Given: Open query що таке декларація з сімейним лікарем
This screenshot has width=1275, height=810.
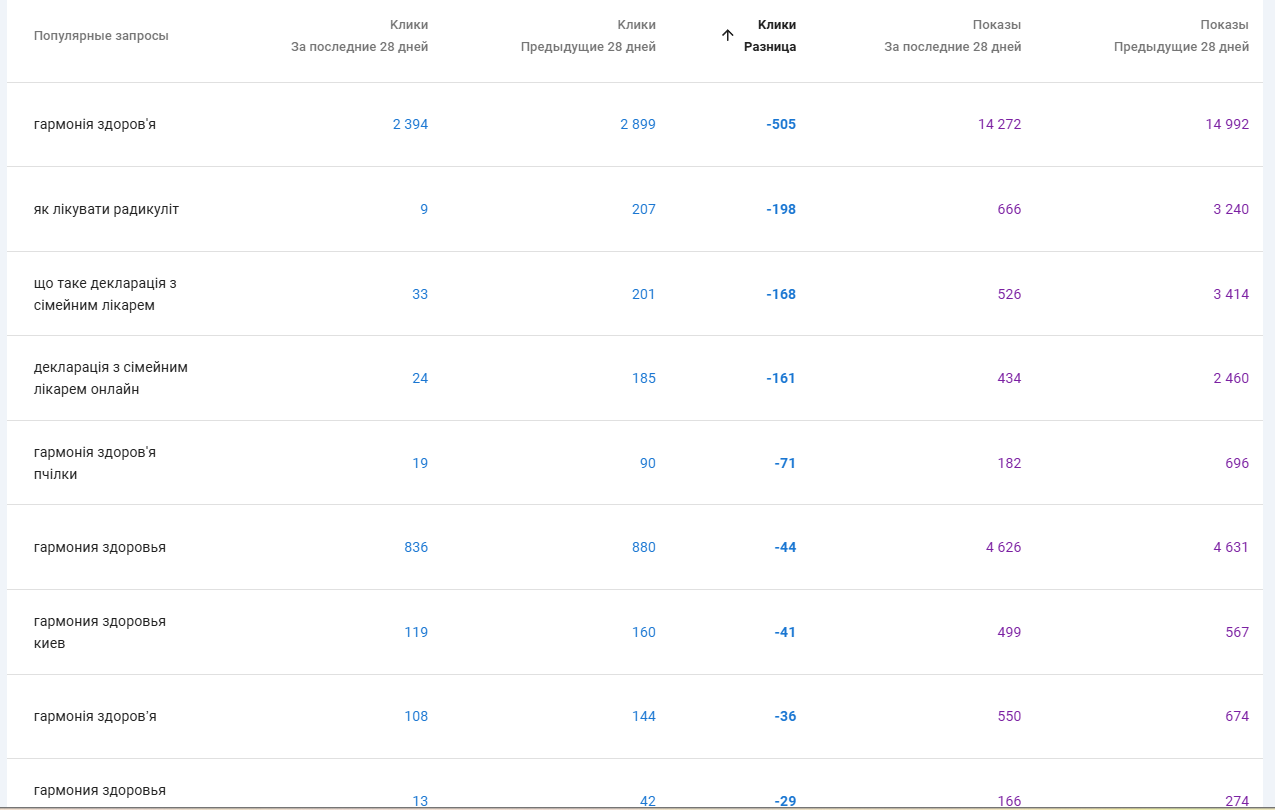Looking at the screenshot, I should point(105,294).
